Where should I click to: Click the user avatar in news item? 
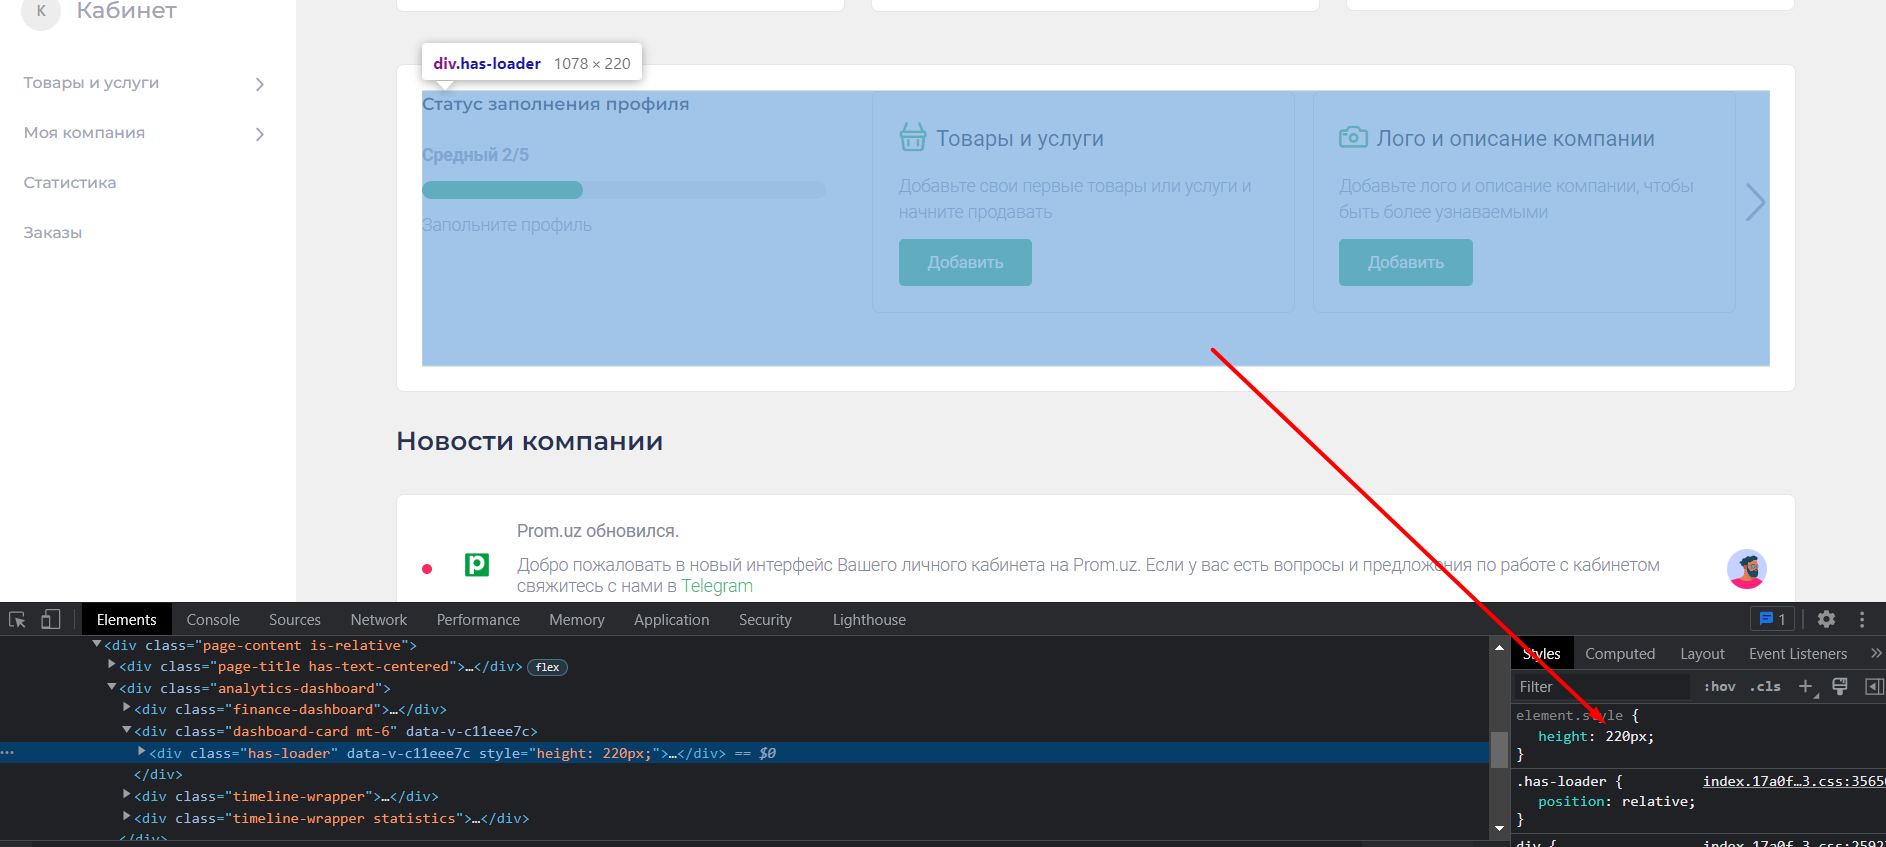coord(1746,569)
